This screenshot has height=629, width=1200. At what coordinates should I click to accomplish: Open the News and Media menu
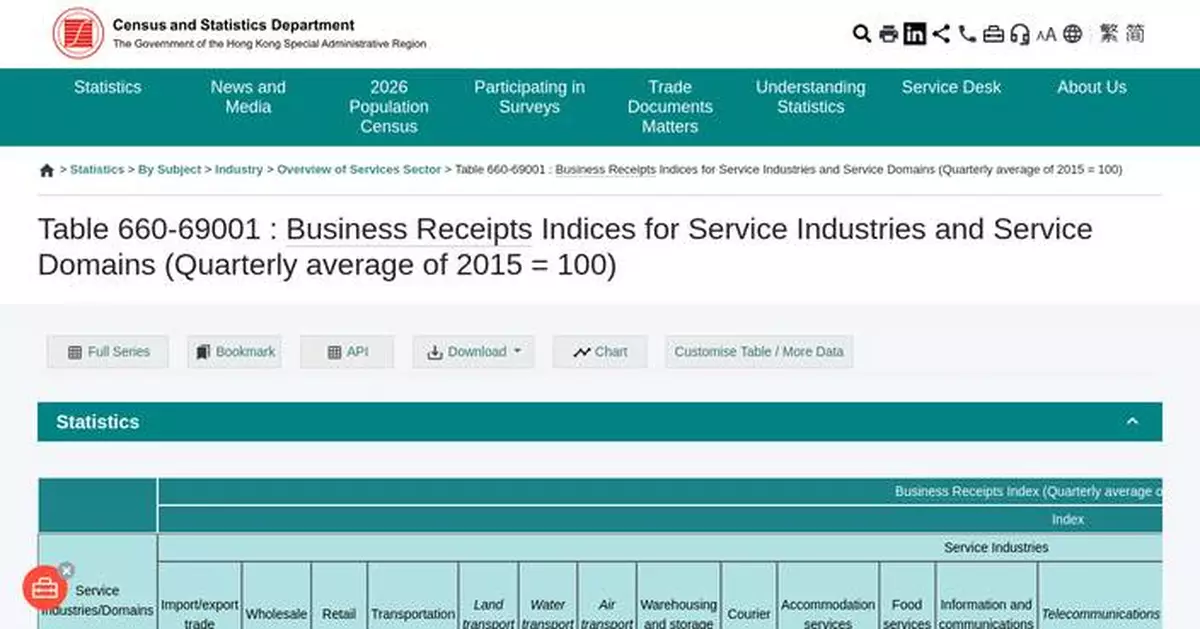247,97
